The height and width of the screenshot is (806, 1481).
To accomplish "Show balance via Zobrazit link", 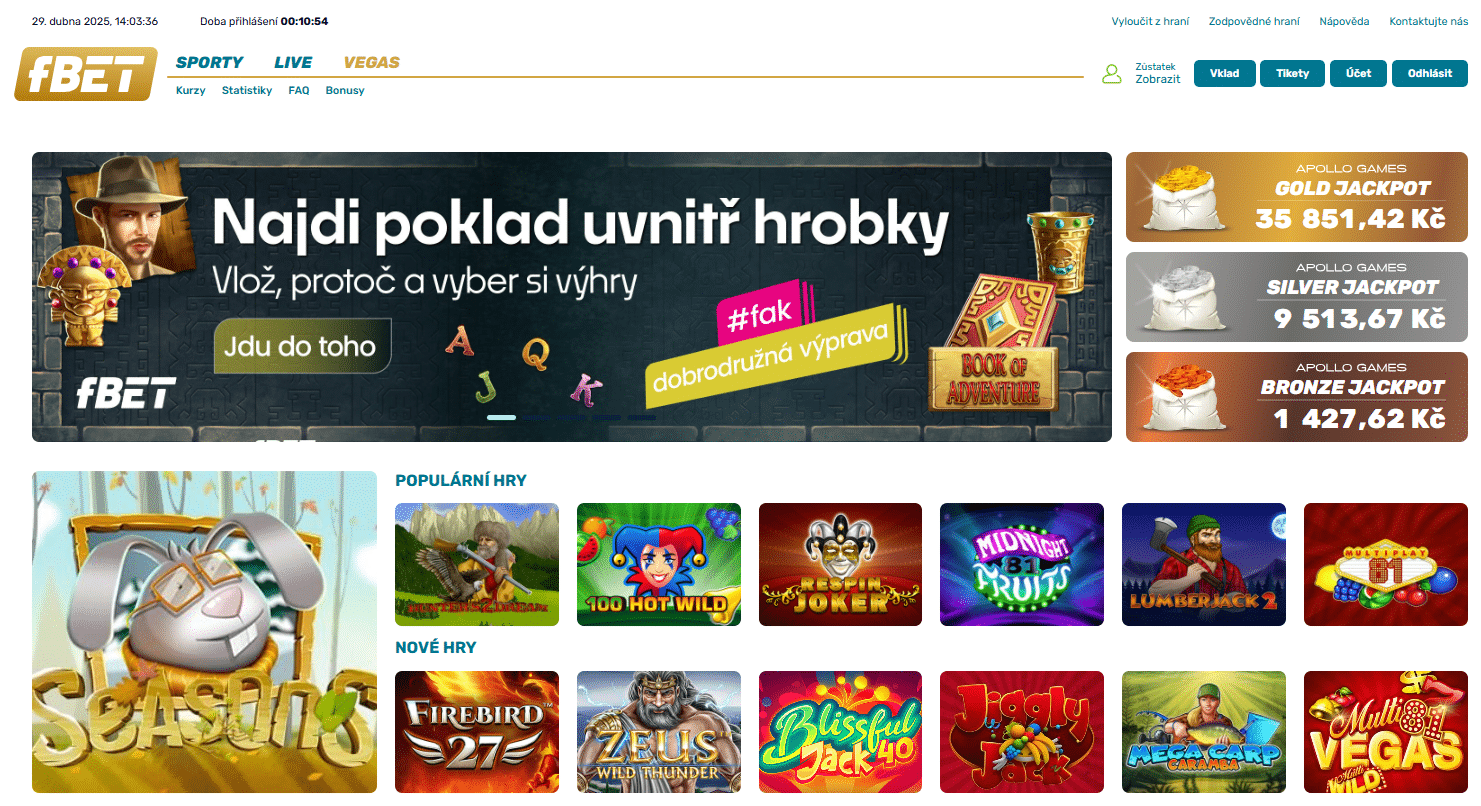I will (x=1158, y=79).
